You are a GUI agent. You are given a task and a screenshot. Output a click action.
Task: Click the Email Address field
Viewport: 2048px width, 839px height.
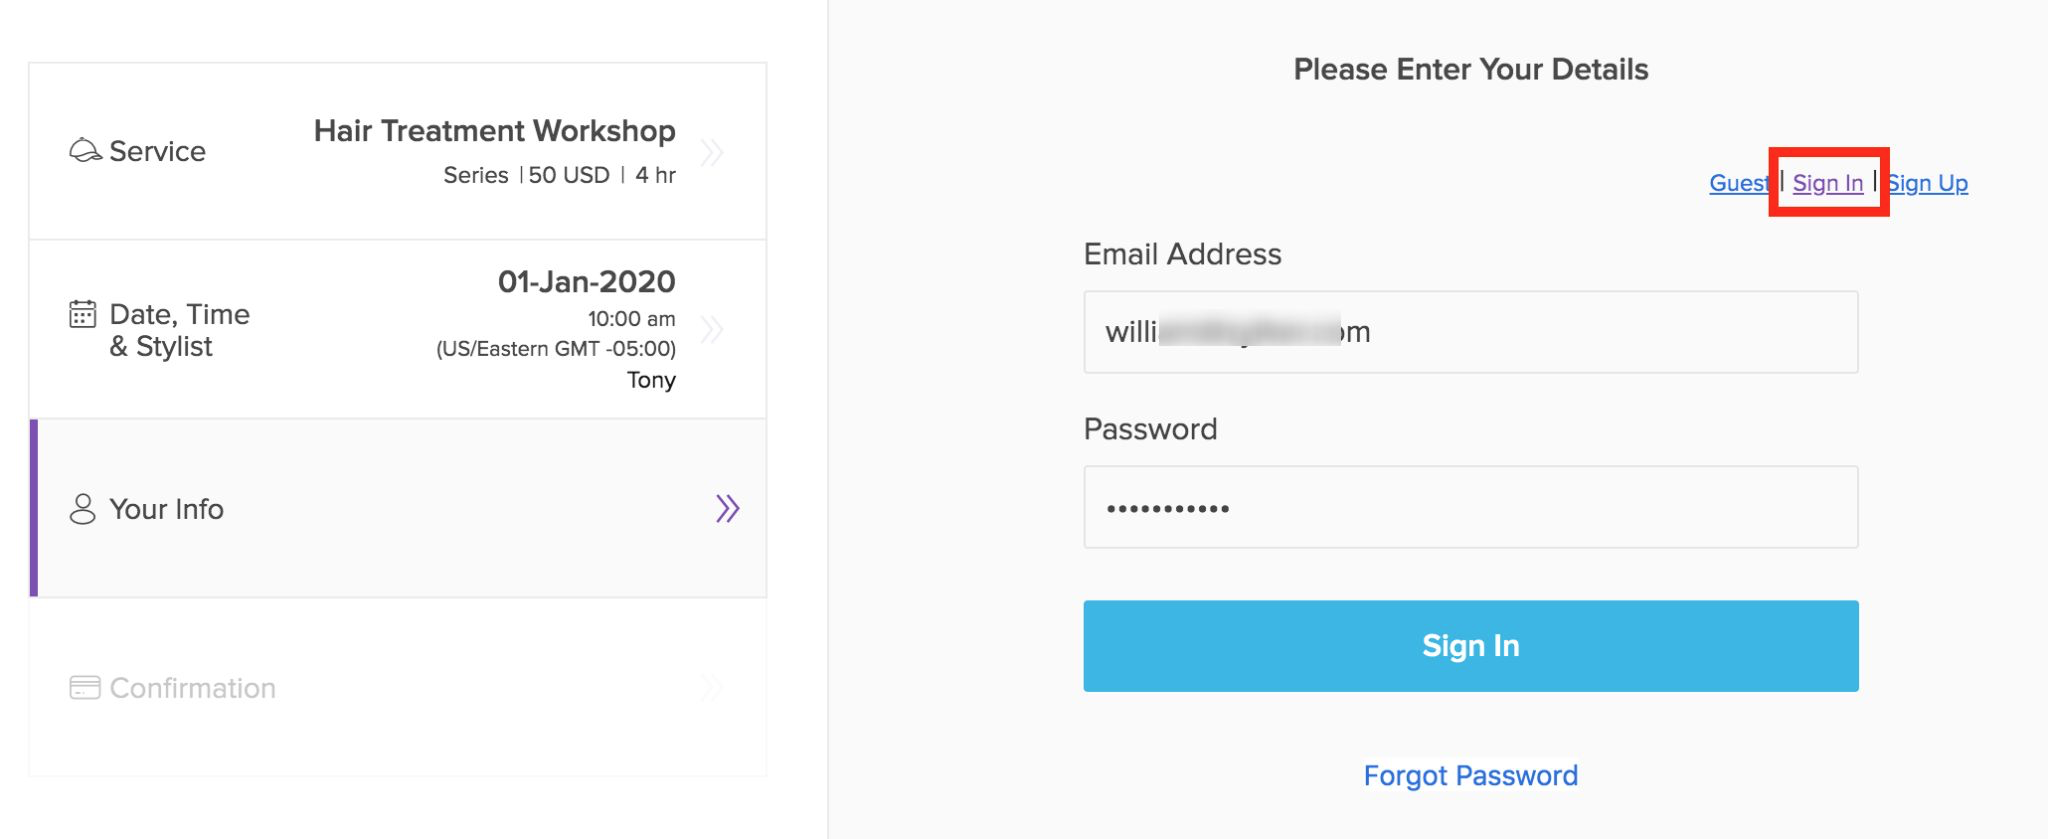1470,332
